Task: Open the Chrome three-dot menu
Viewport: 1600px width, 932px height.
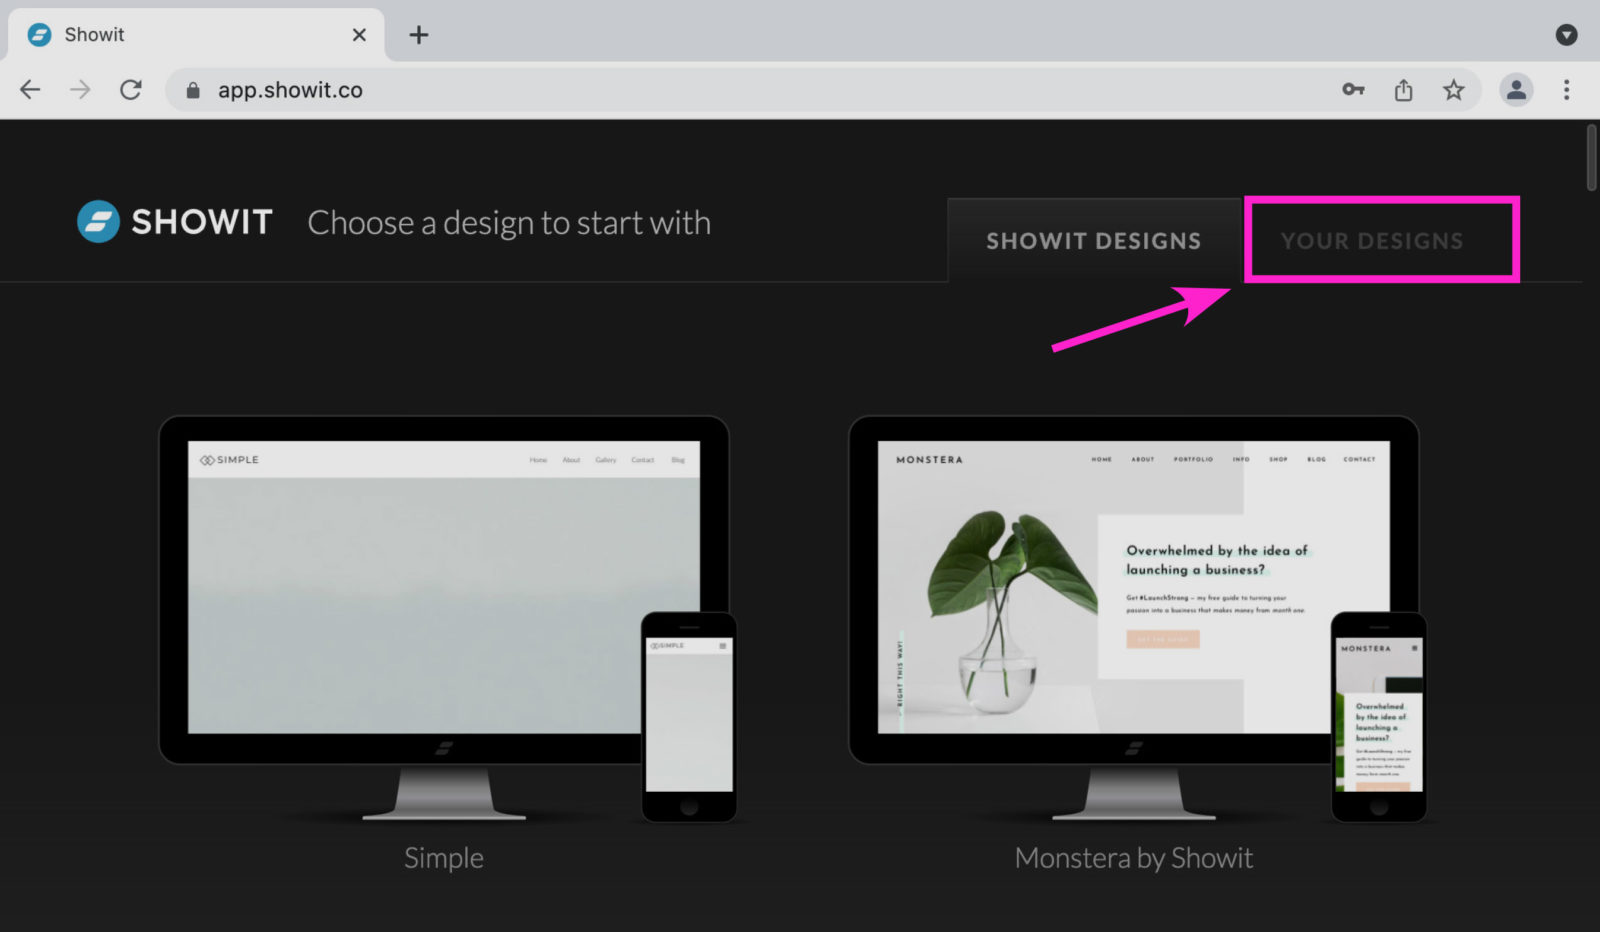Action: coord(1566,89)
